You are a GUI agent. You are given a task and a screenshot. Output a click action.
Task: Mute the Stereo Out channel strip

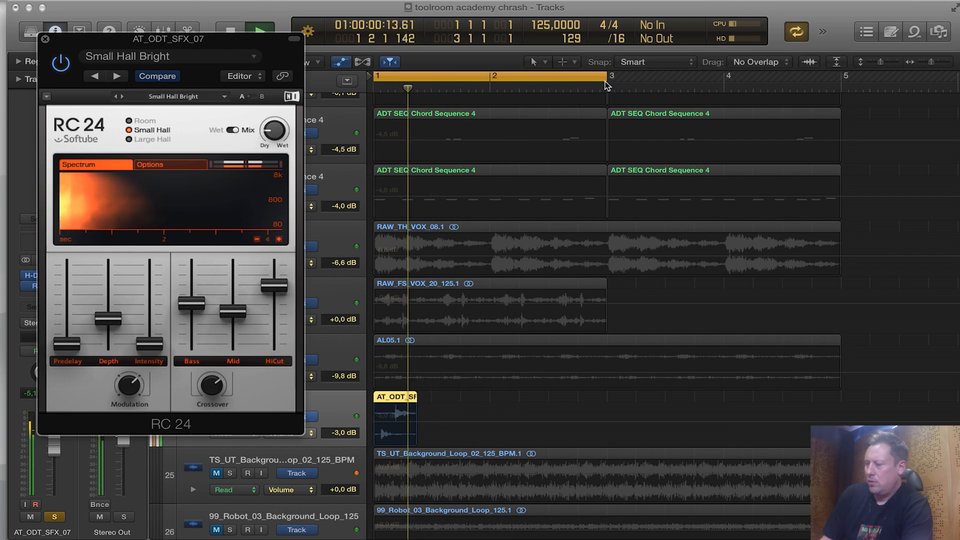pyautogui.click(x=100, y=517)
